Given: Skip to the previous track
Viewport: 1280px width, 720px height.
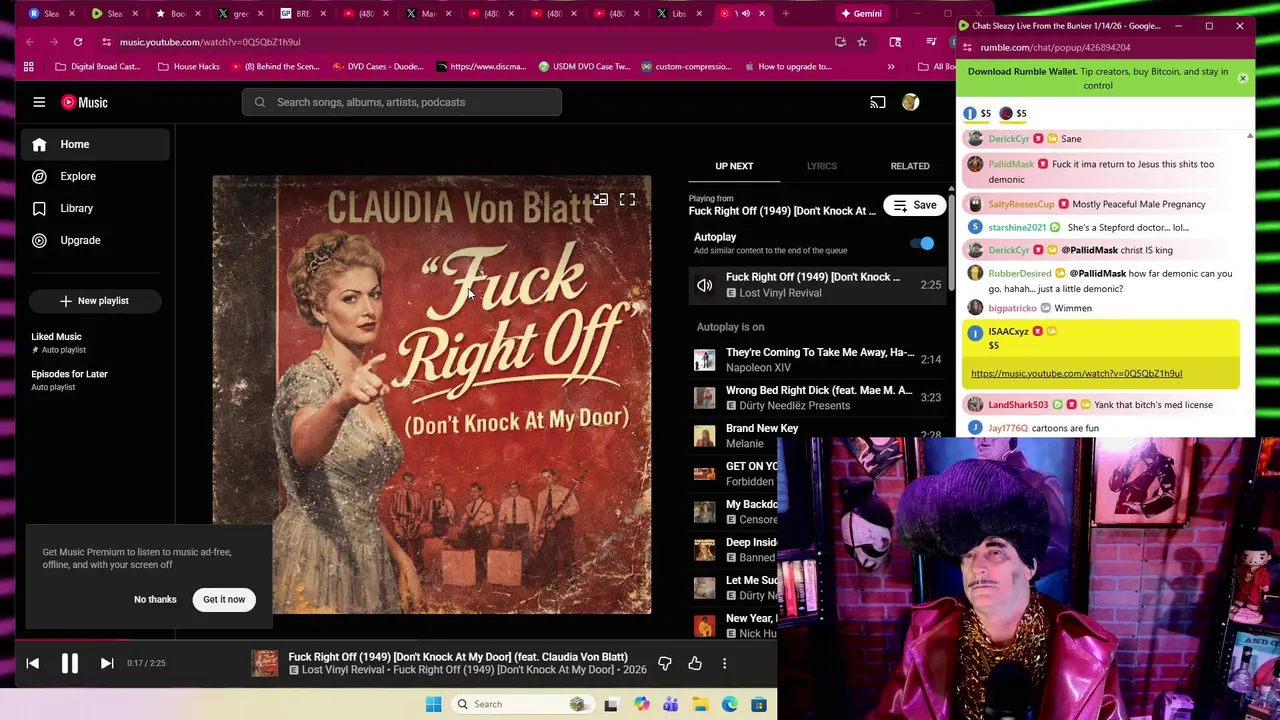Looking at the screenshot, I should [x=32, y=663].
